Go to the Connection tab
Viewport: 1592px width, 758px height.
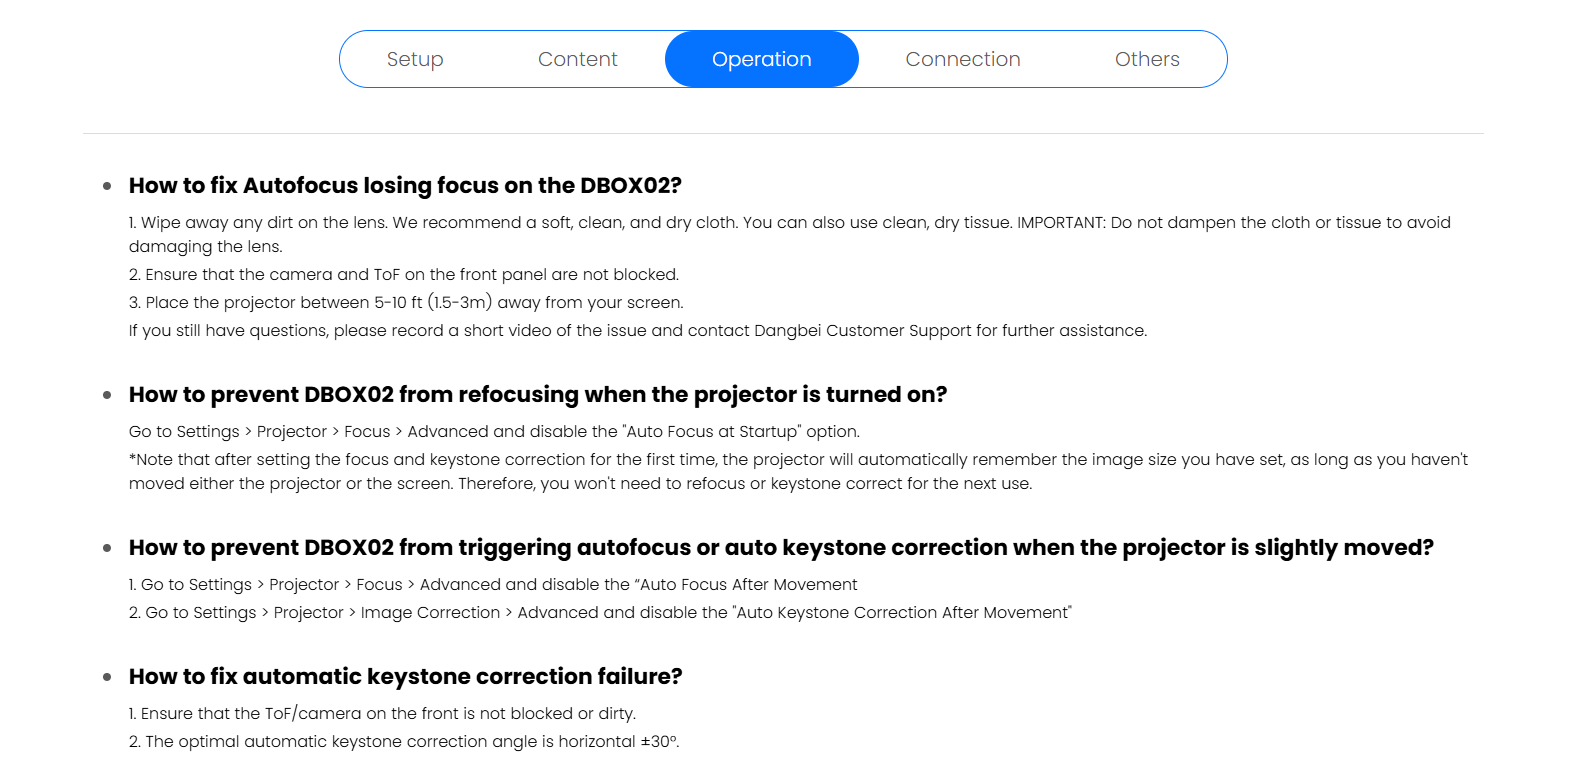[x=963, y=59]
